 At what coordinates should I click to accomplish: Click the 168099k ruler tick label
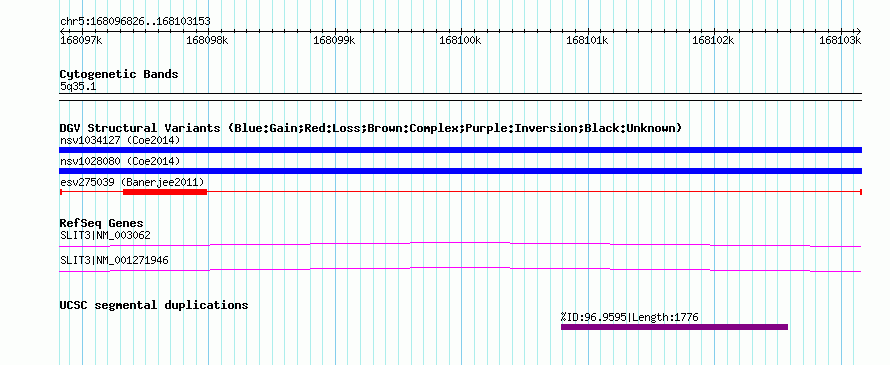[334, 40]
